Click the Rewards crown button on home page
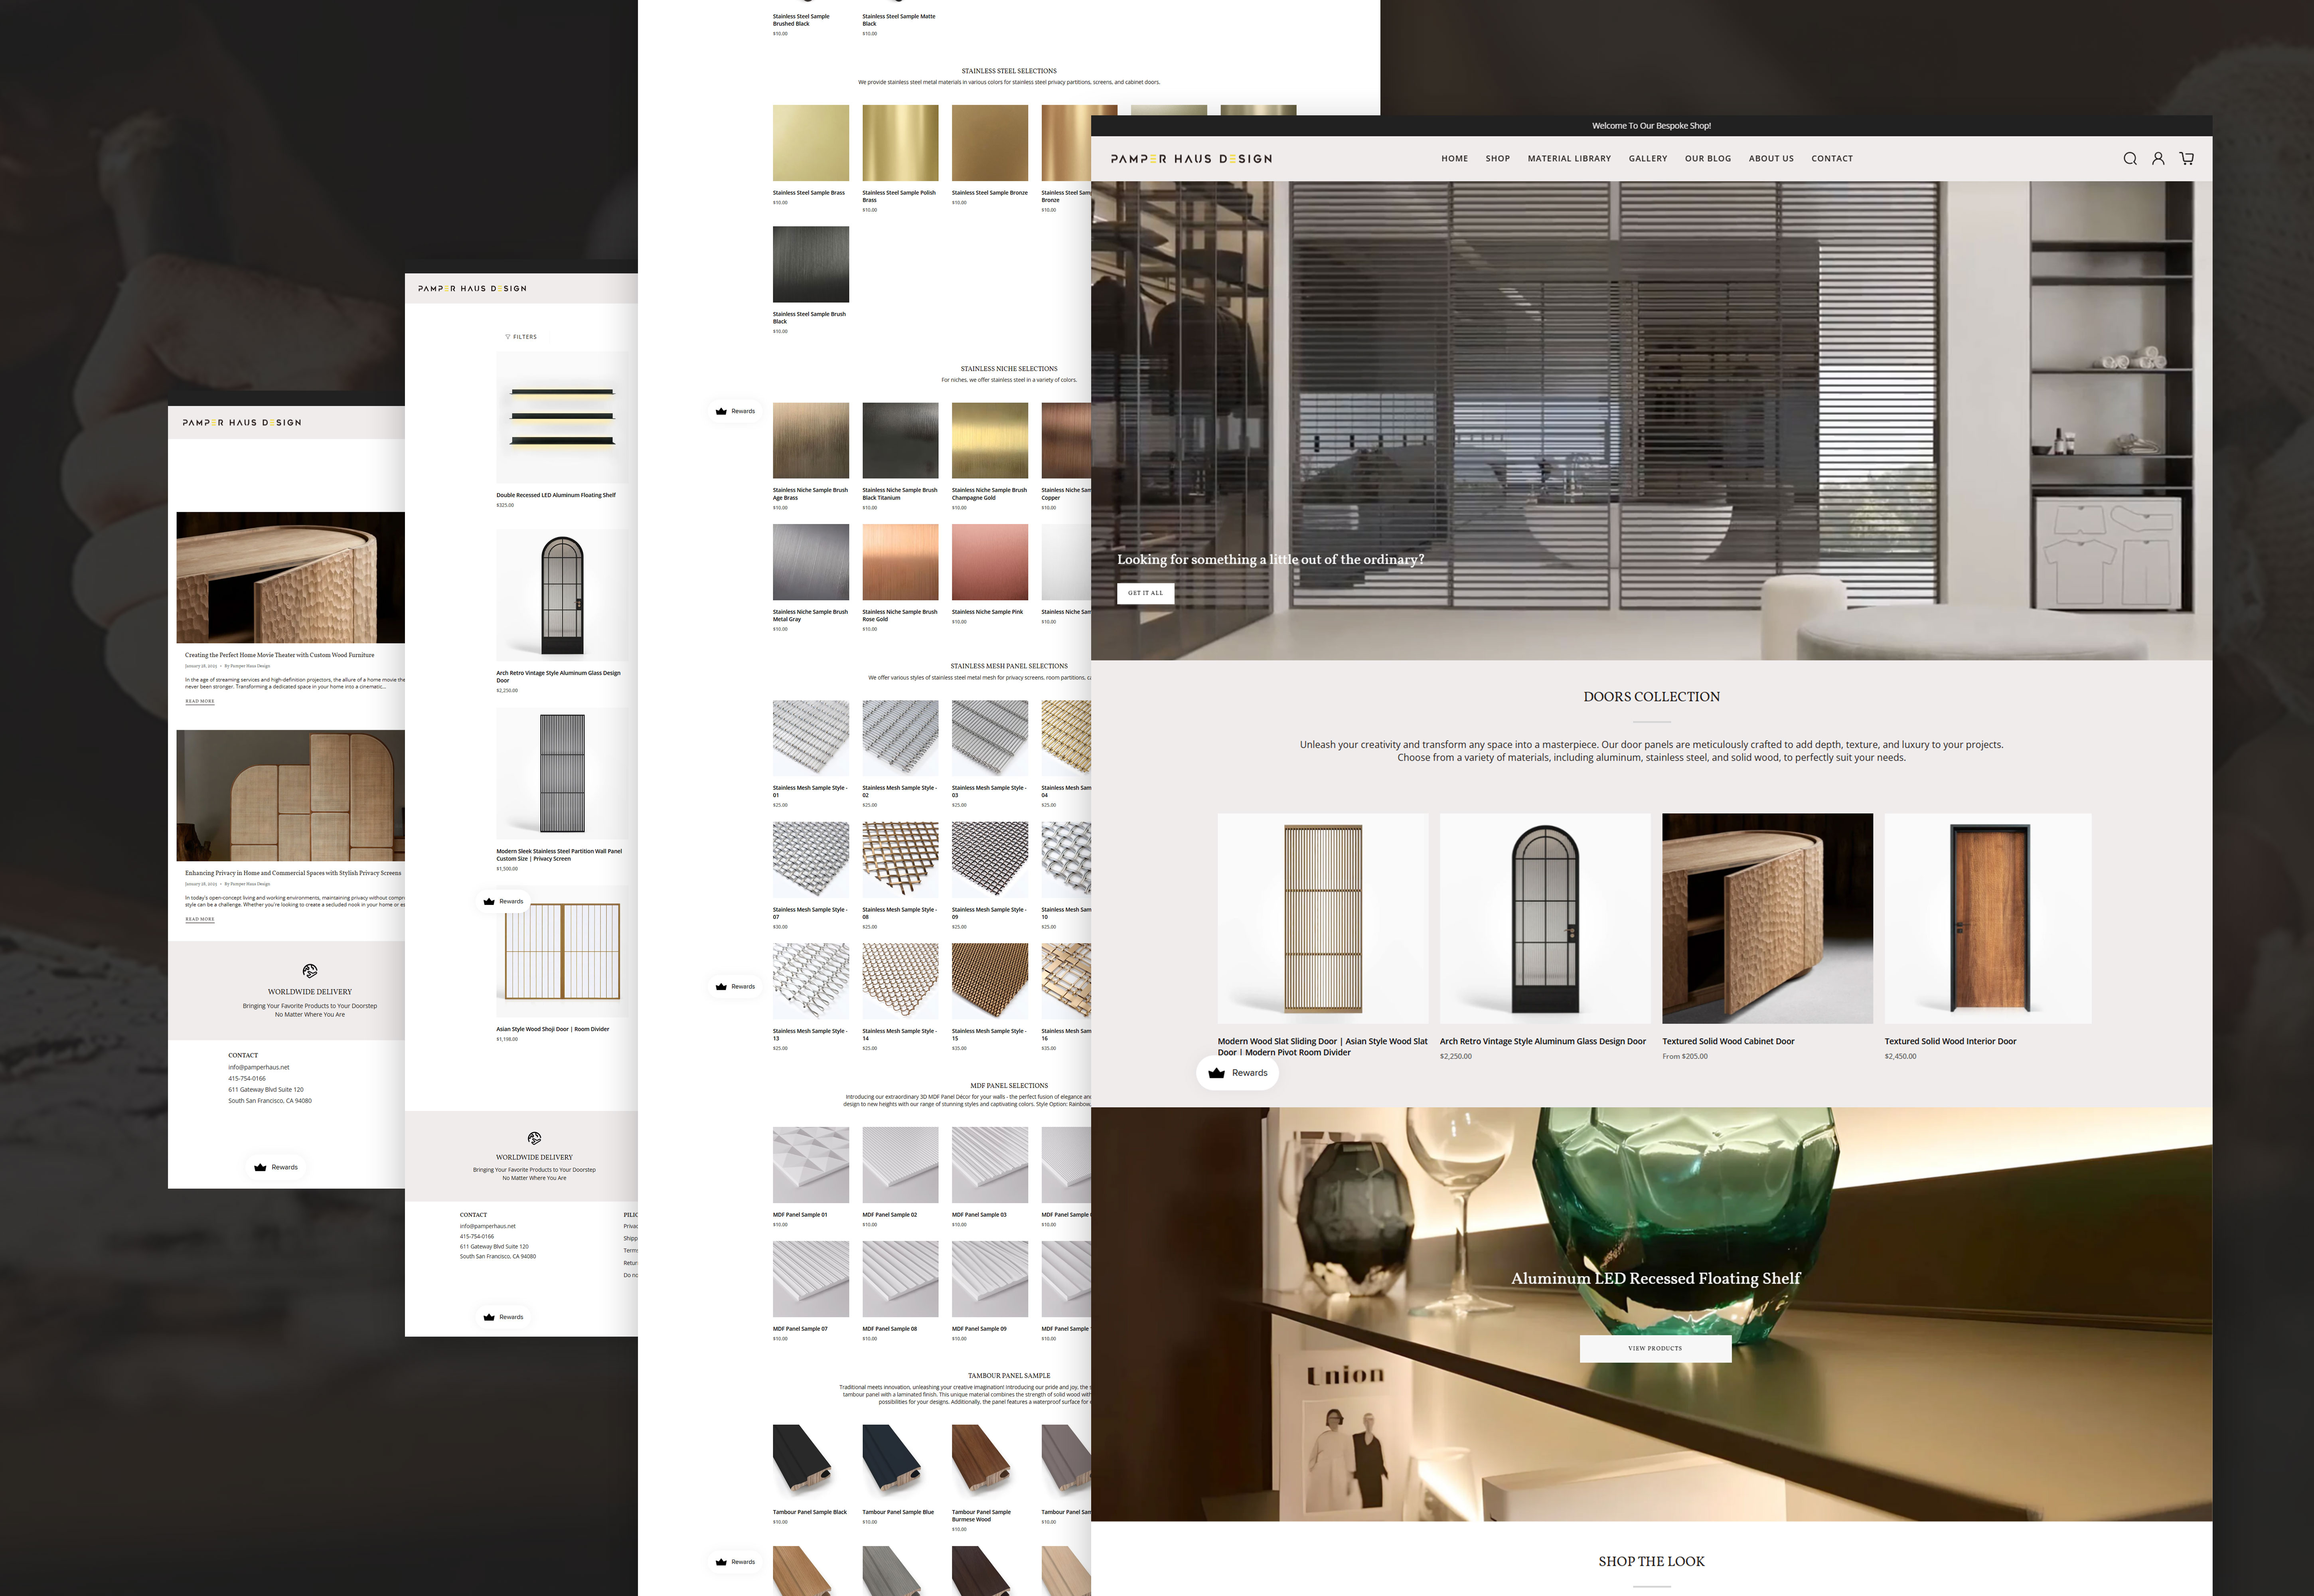The height and width of the screenshot is (1596, 2314). [1237, 1073]
